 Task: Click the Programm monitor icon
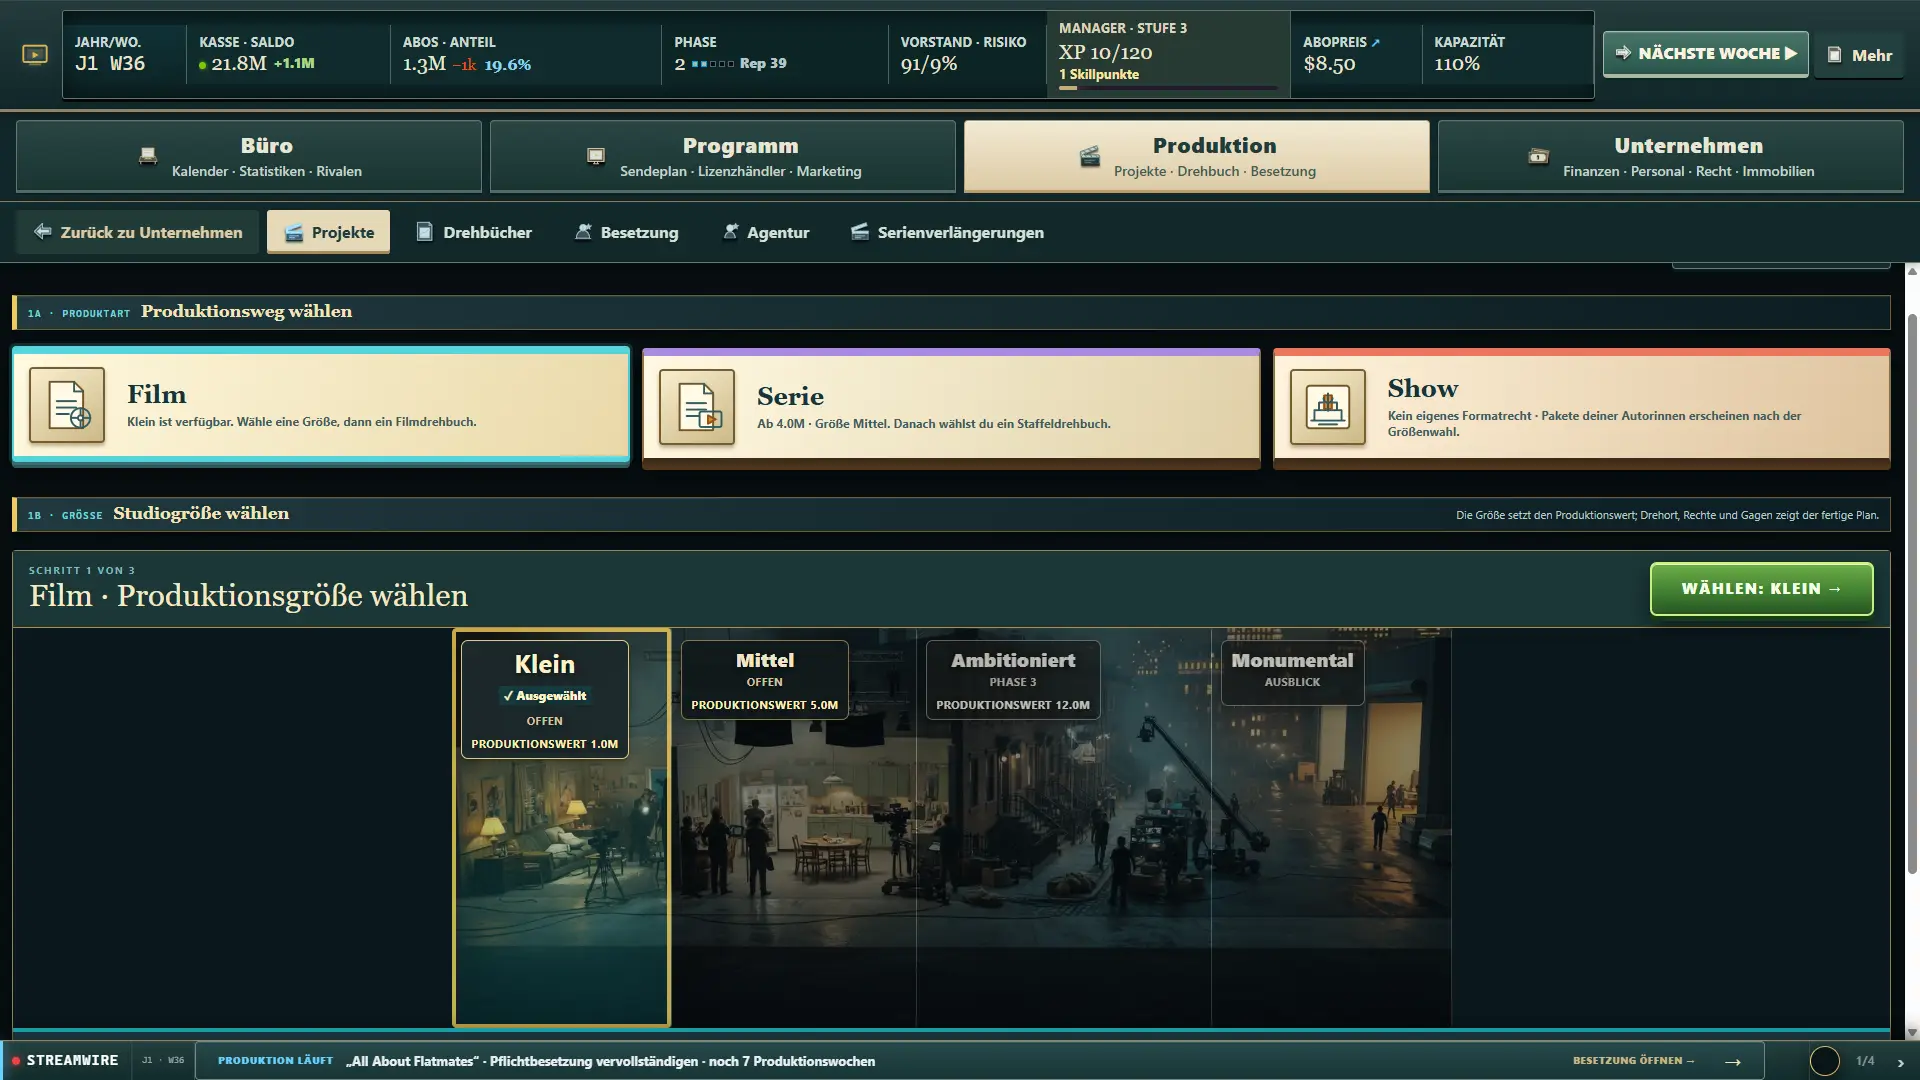tap(596, 156)
